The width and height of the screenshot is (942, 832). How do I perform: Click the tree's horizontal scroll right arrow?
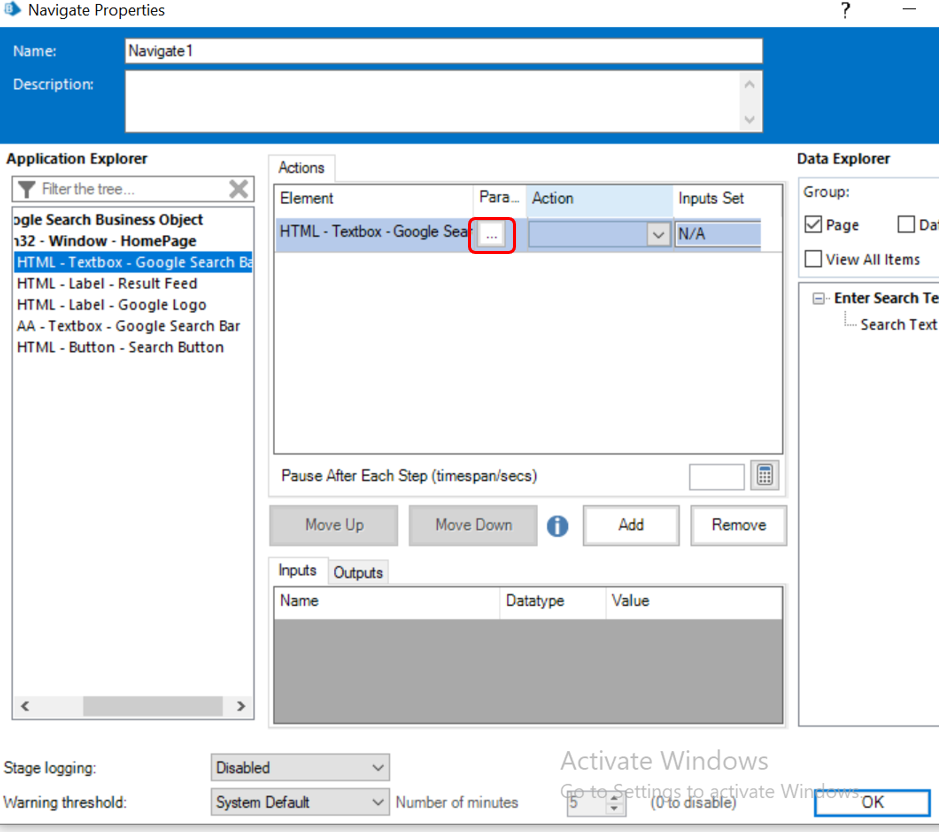point(241,706)
